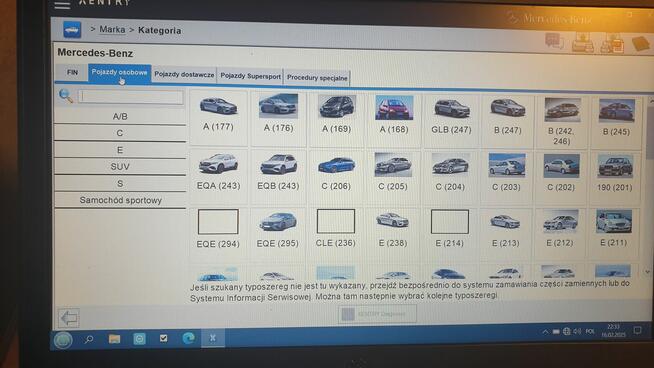Open the chat messages icon top right
This screenshot has width=654, height=368.
pyautogui.click(x=554, y=41)
